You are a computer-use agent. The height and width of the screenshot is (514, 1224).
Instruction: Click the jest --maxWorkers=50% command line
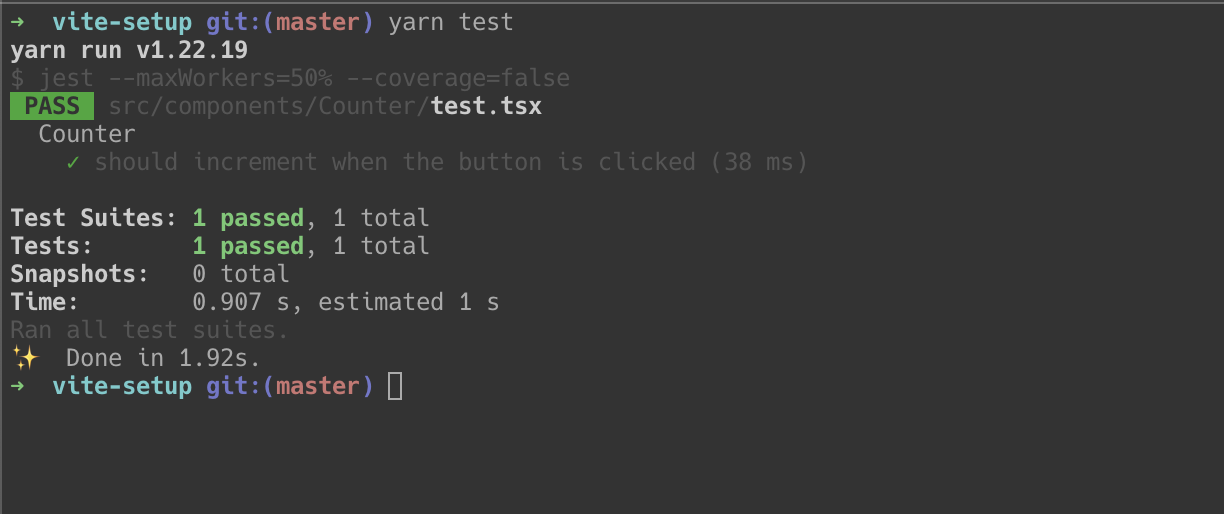(290, 78)
